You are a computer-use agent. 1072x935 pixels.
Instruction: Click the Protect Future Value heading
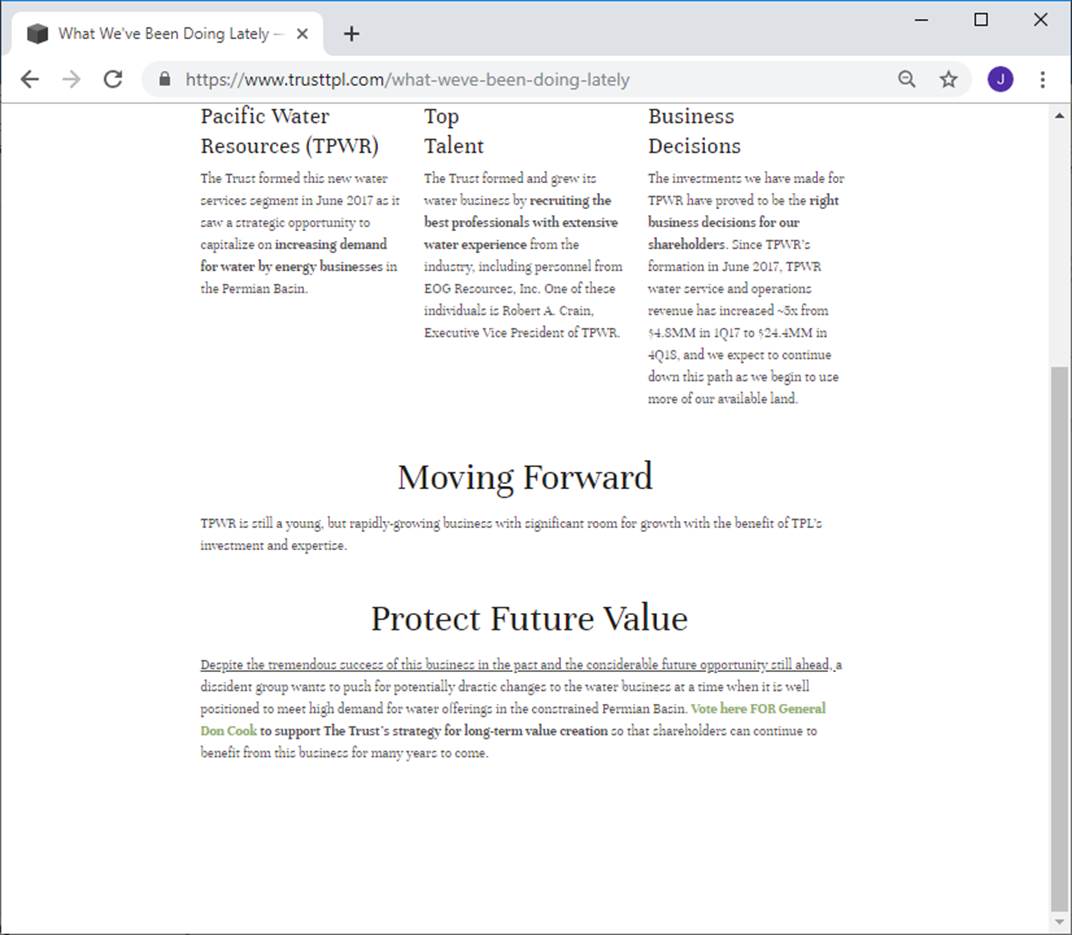pos(529,619)
